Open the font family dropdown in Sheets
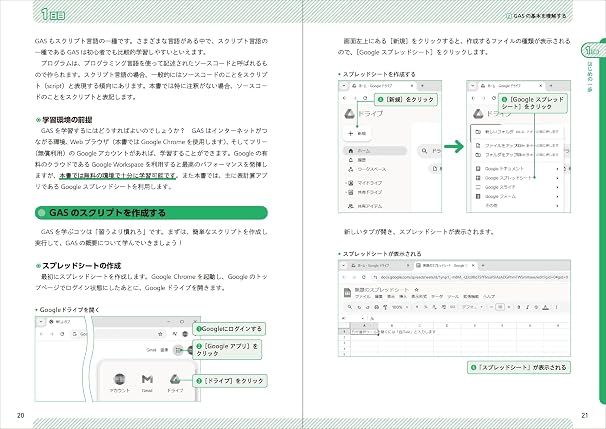The width and height of the screenshot is (606, 429). pos(473,307)
